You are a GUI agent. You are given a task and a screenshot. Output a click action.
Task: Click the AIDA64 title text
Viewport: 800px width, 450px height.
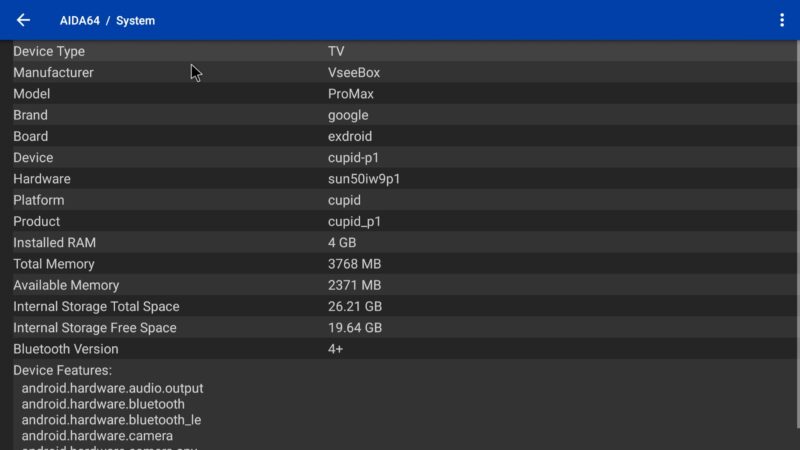pos(80,21)
